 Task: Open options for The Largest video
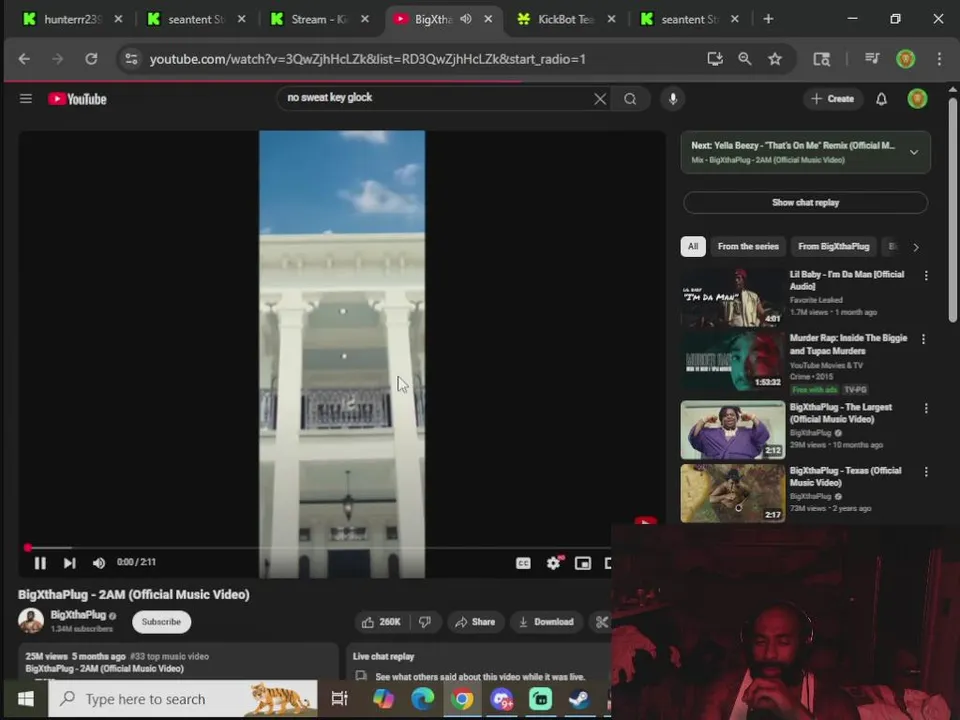pyautogui.click(x=926, y=408)
